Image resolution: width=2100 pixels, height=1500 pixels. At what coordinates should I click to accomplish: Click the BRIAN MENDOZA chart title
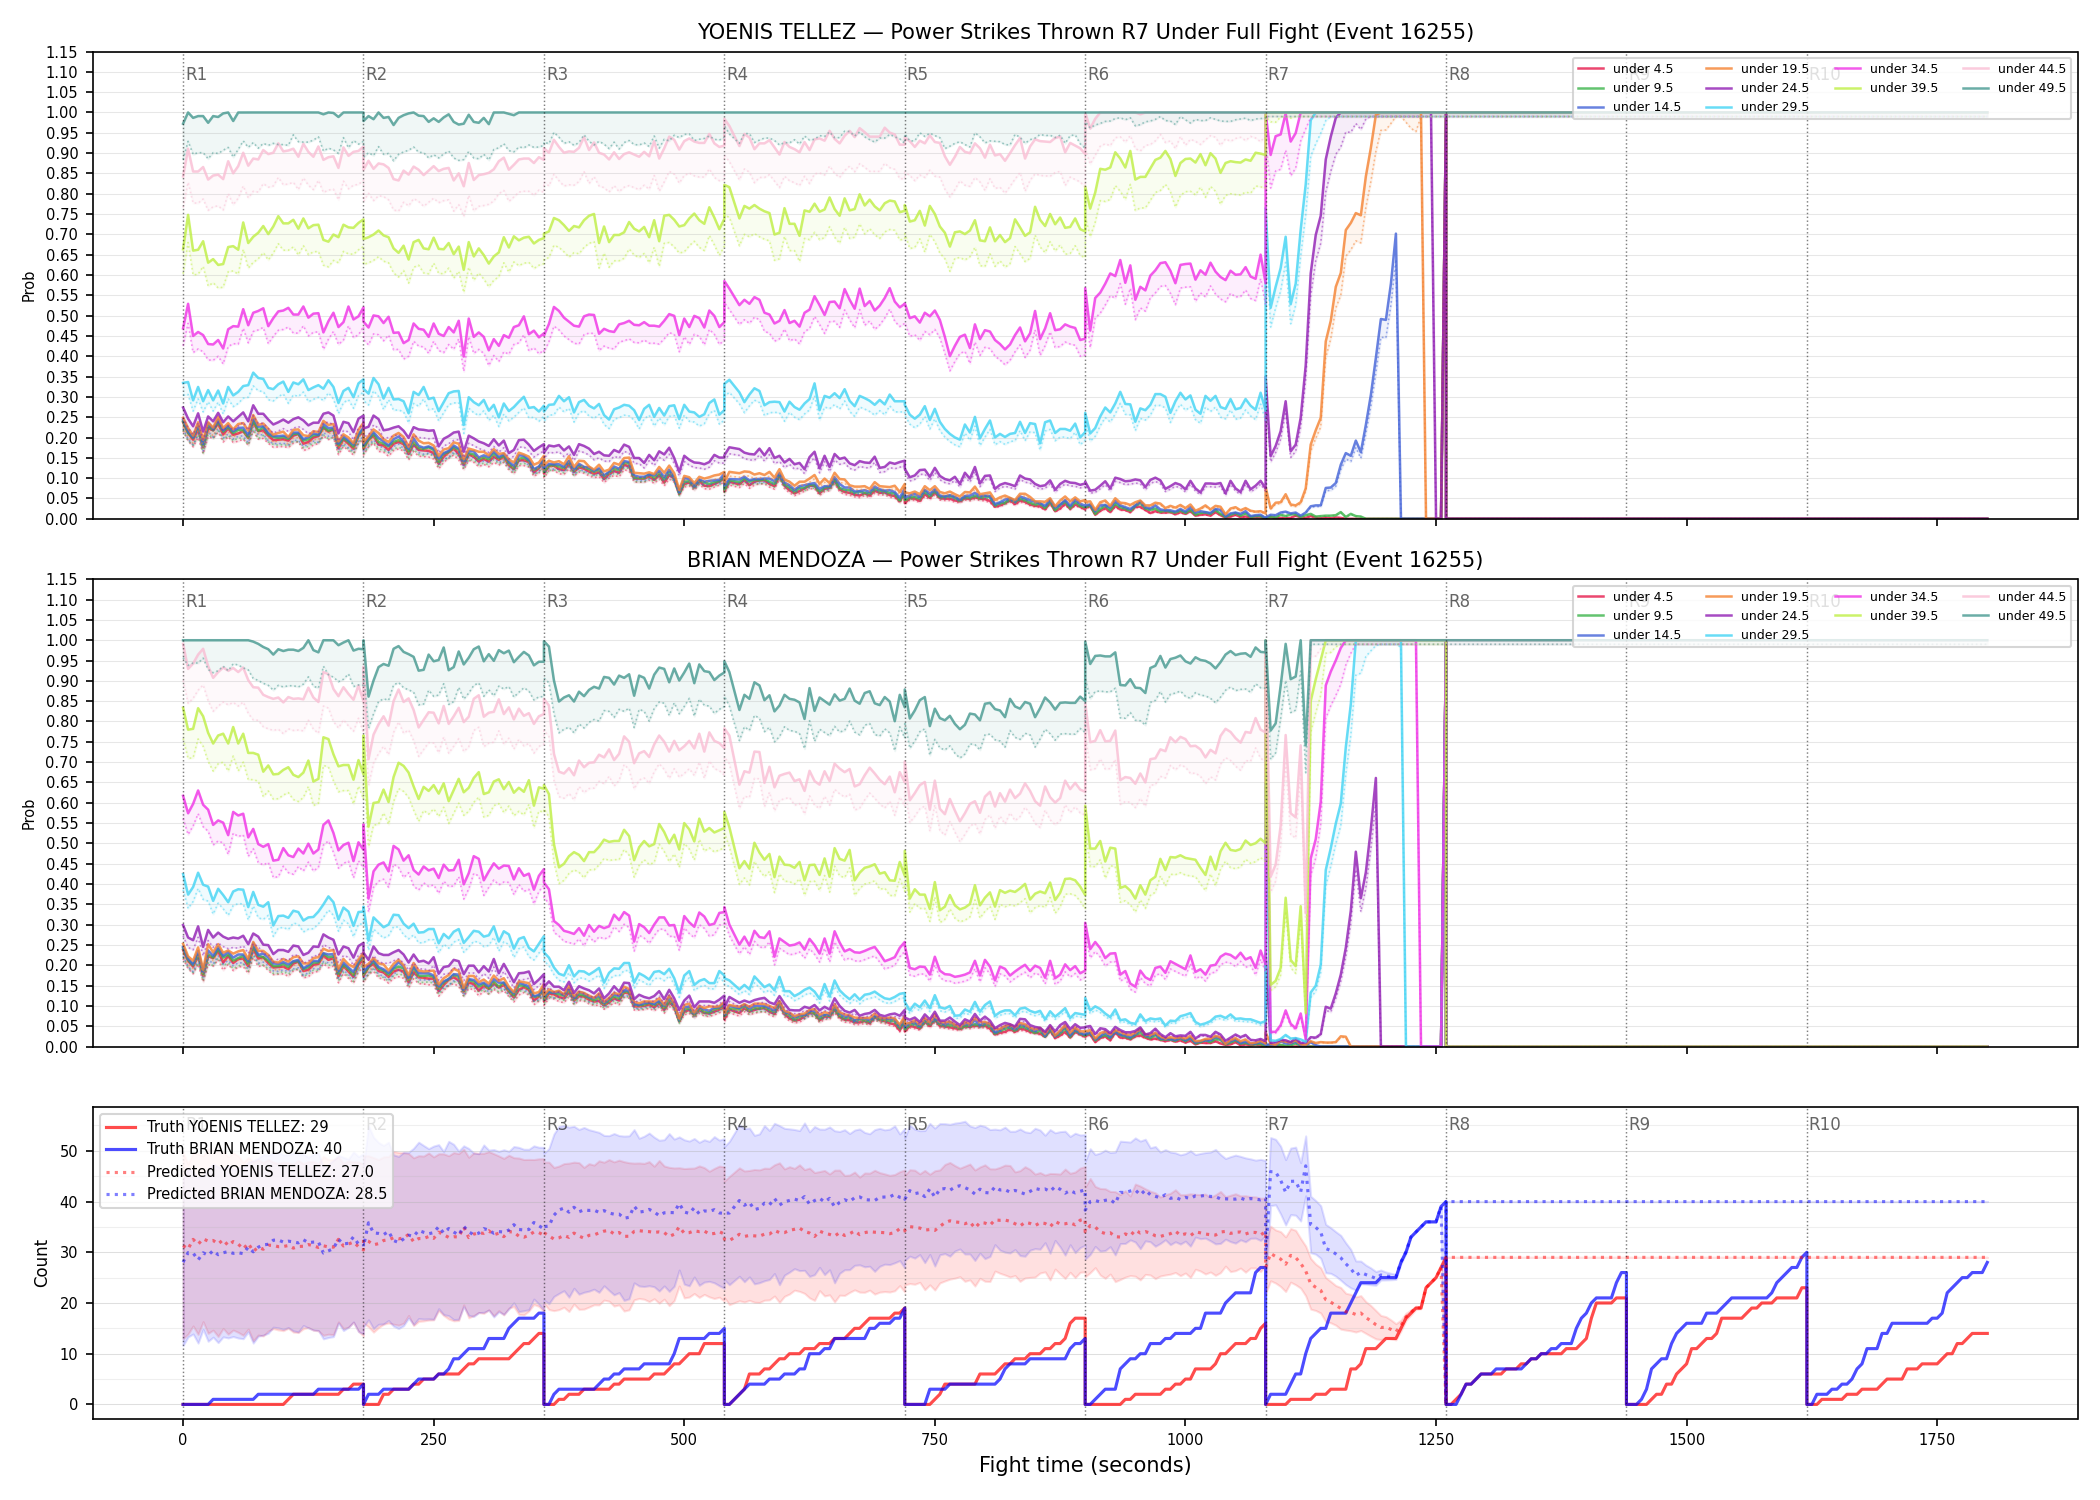[1085, 560]
